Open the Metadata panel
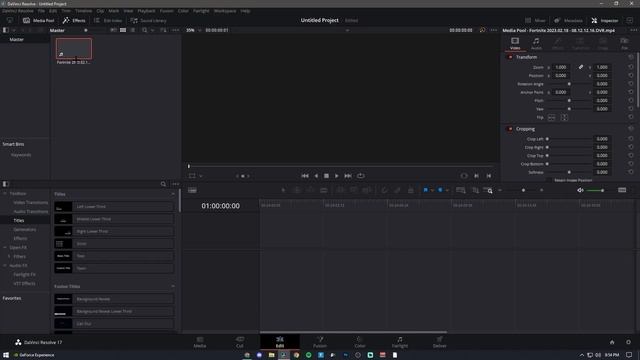640x360 pixels. [x=568, y=20]
